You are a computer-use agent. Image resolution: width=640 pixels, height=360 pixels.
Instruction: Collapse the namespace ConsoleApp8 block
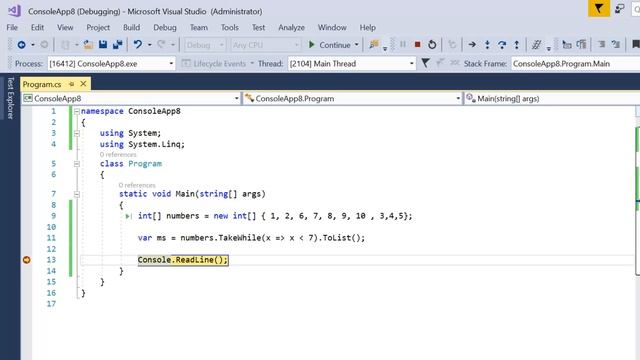pos(77,111)
